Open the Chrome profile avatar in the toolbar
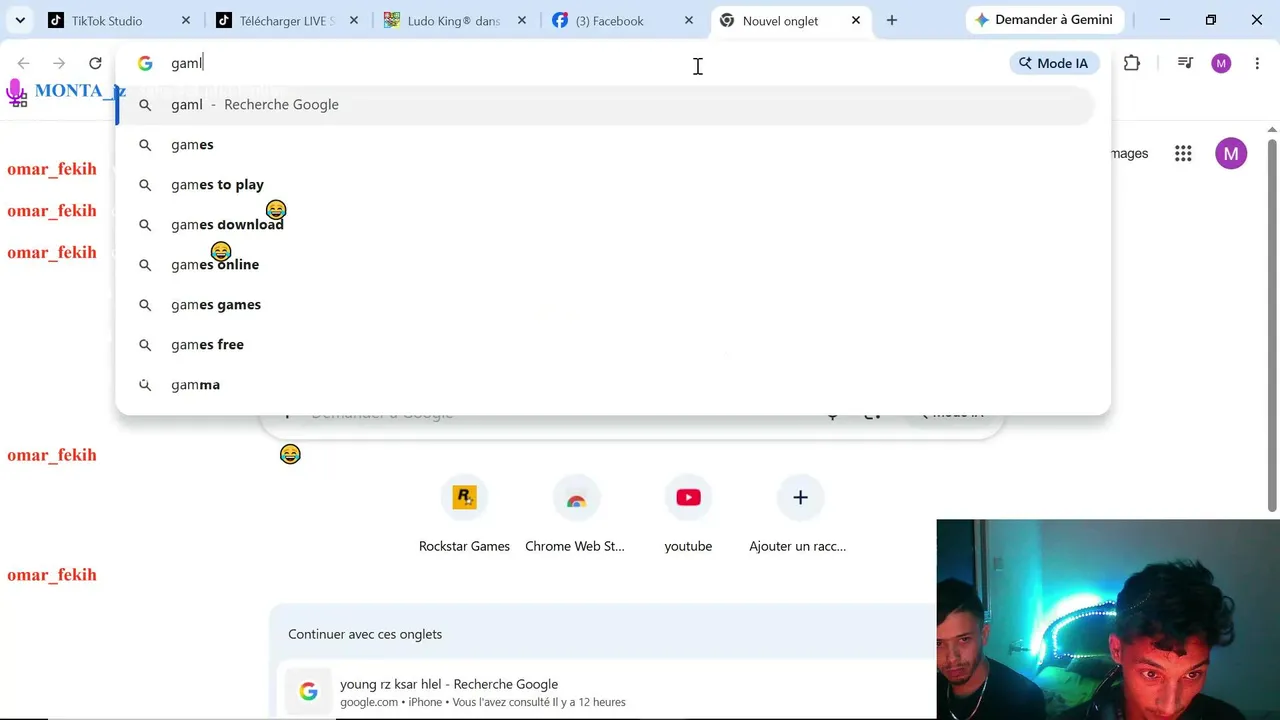This screenshot has width=1280, height=720. click(1221, 63)
